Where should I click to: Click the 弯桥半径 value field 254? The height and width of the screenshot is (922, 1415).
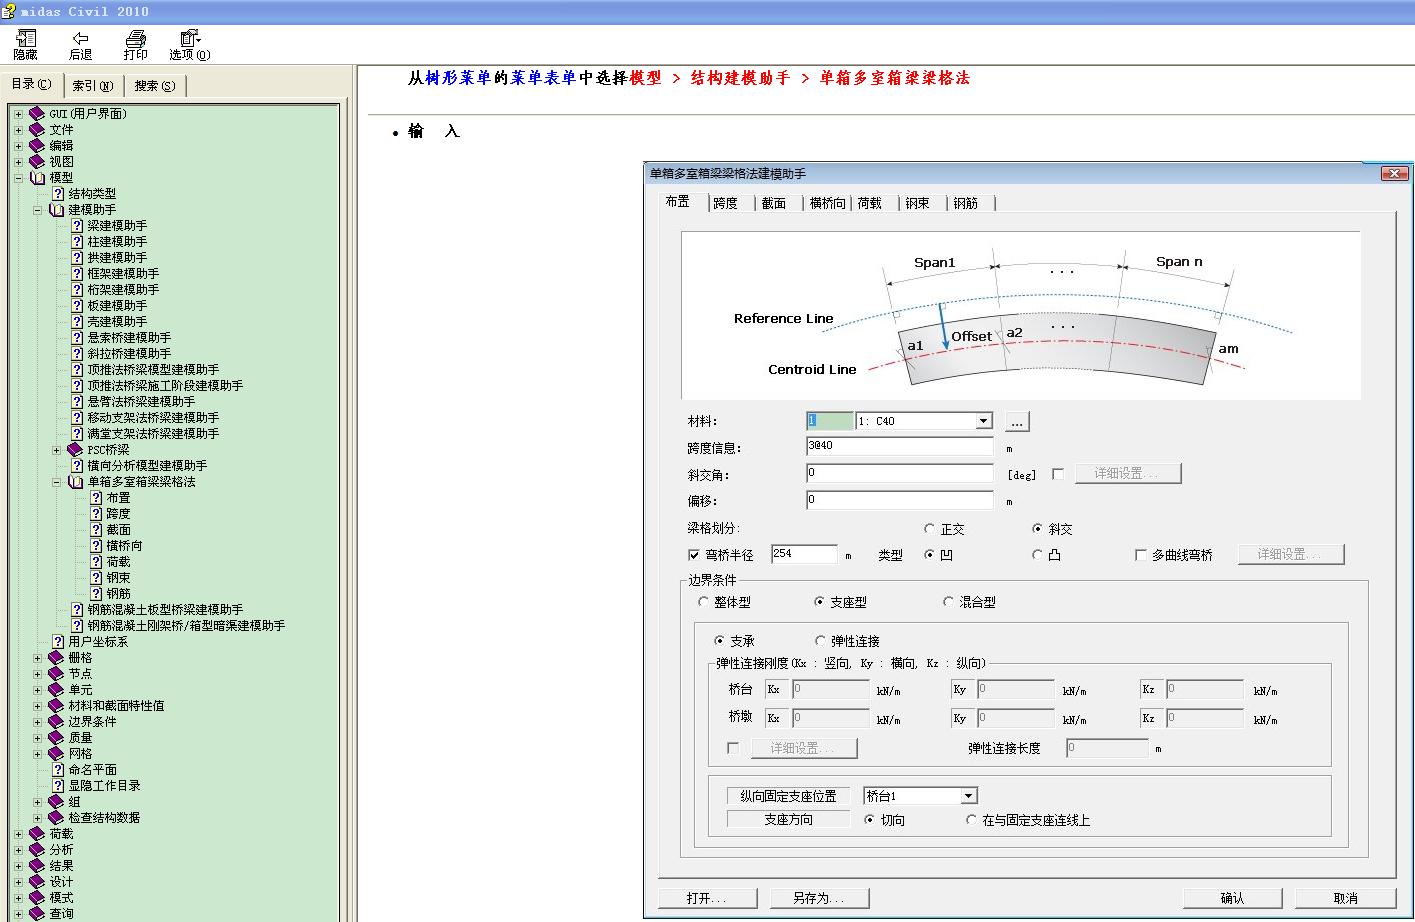tap(804, 554)
